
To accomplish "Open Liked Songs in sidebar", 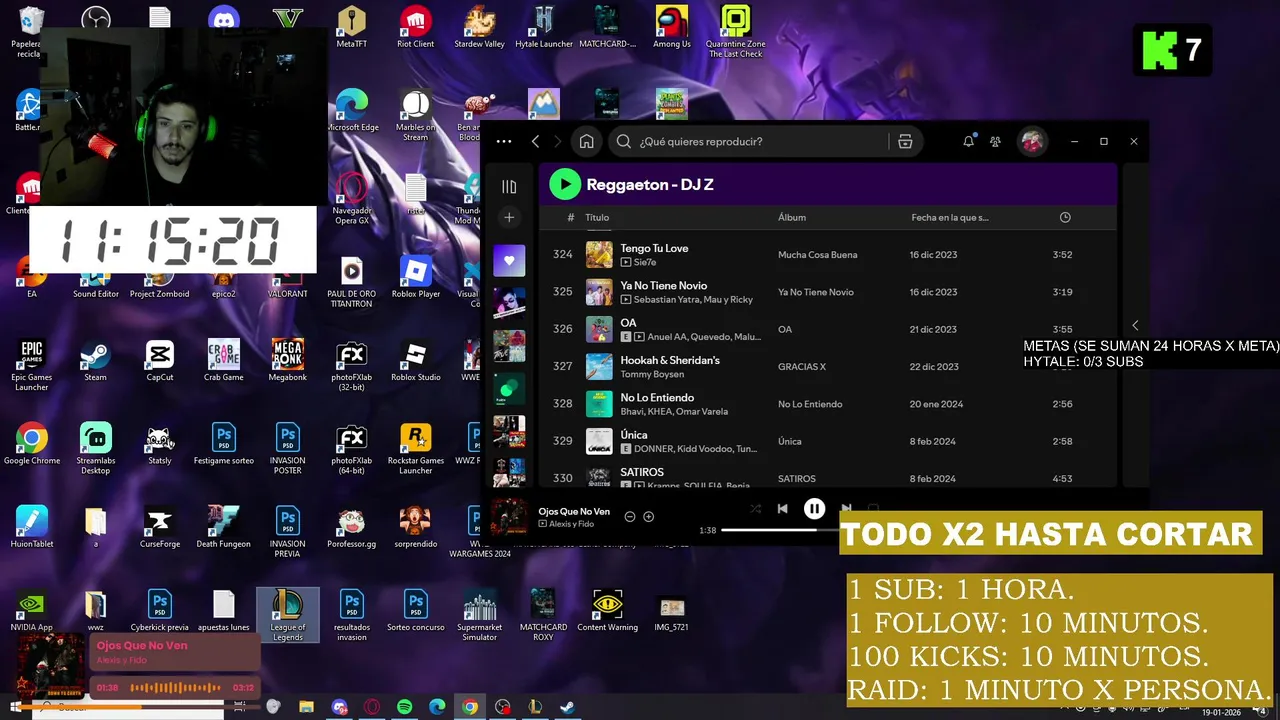I will [x=509, y=260].
